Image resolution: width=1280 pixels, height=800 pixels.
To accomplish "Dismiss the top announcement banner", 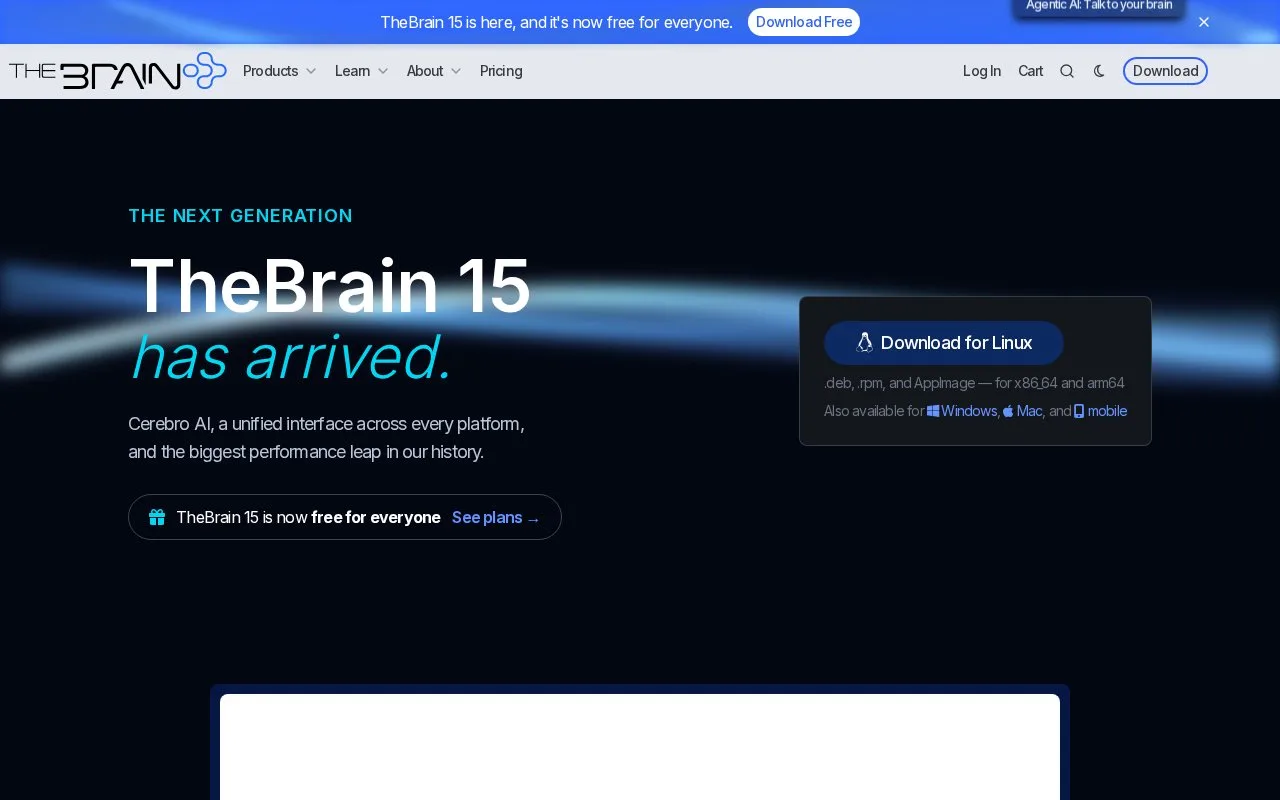I will (x=1204, y=22).
